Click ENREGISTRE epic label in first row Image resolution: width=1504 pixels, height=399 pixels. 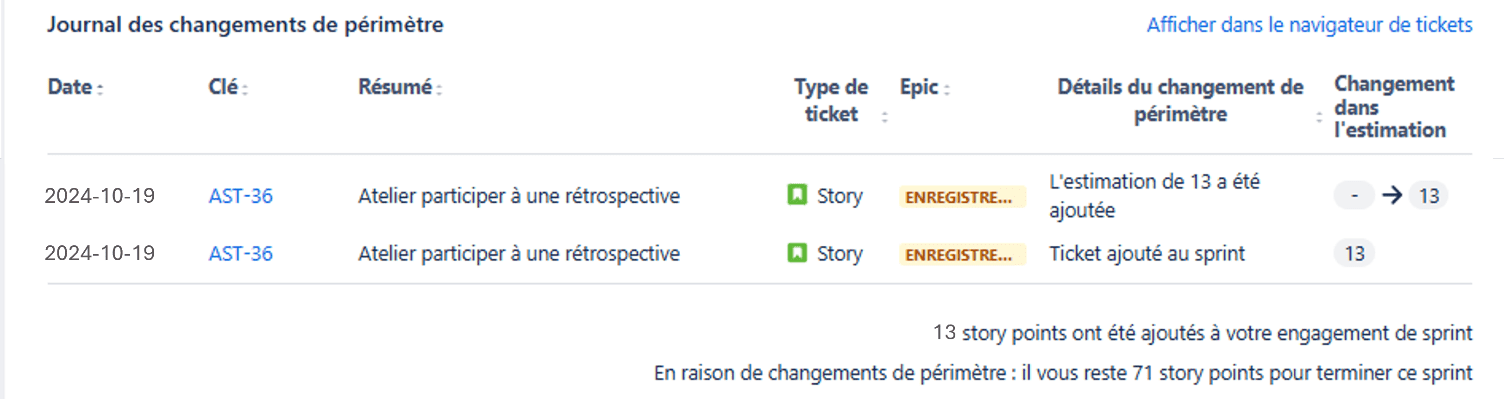pyautogui.click(x=962, y=197)
